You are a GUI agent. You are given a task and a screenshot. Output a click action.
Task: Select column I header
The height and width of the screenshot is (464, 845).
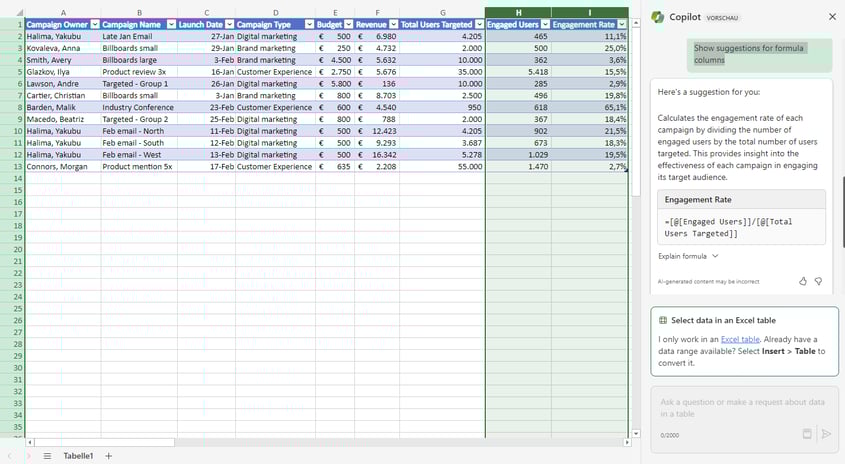(x=590, y=12)
